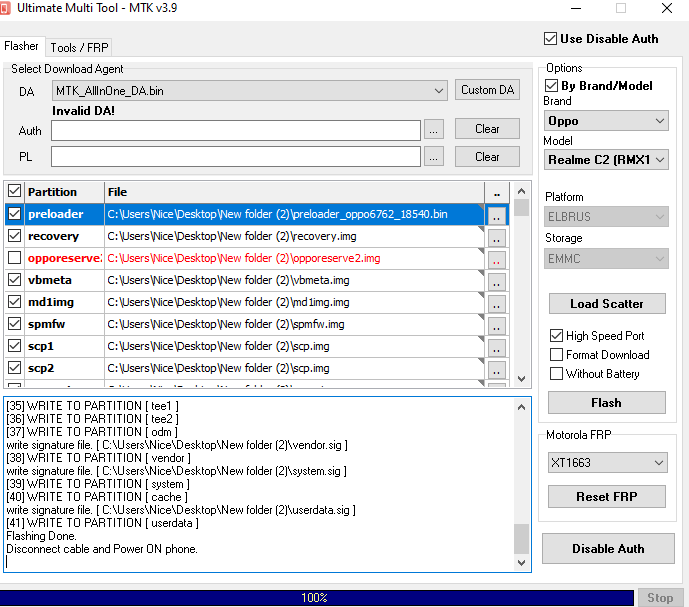Click the Disable Auth button
689x607 pixels.
click(608, 549)
